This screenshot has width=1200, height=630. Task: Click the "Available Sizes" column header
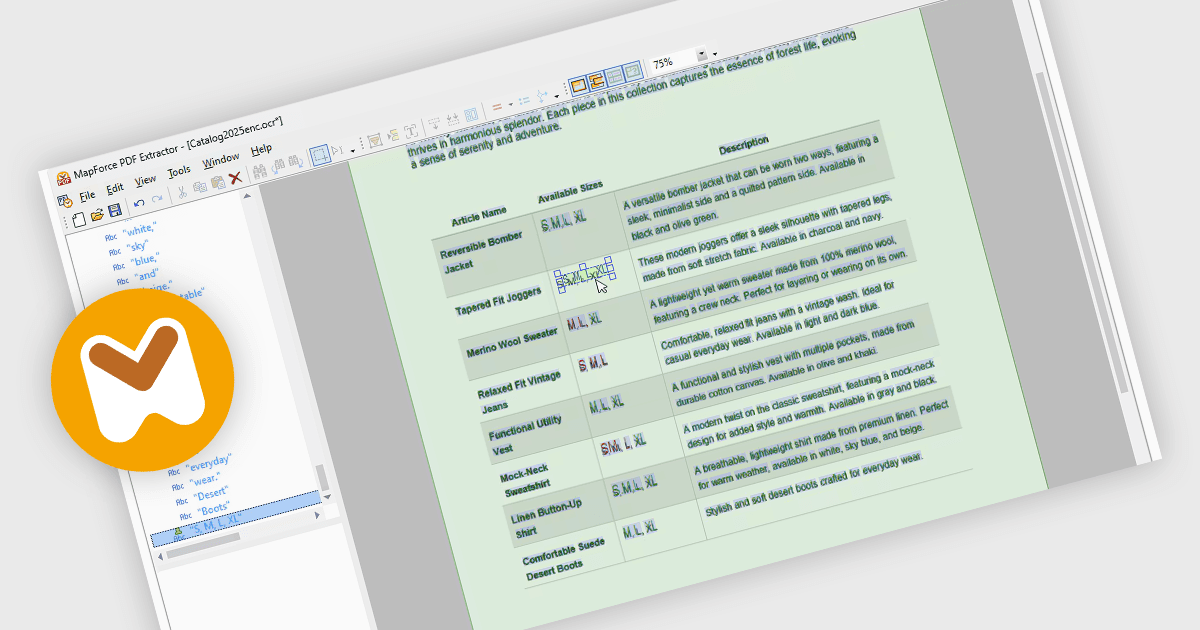pos(570,190)
